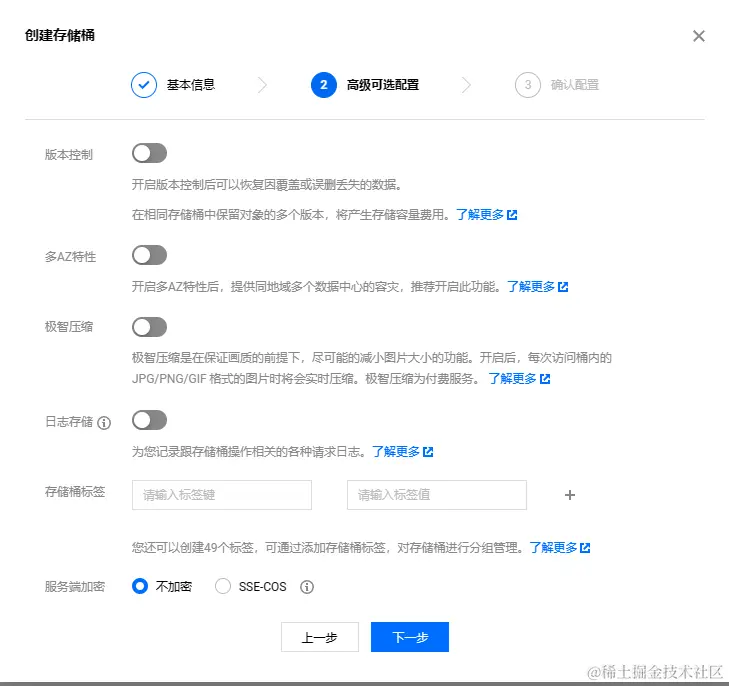729x686 pixels.
Task: Select the 基本信息 step label
Action: point(191,85)
